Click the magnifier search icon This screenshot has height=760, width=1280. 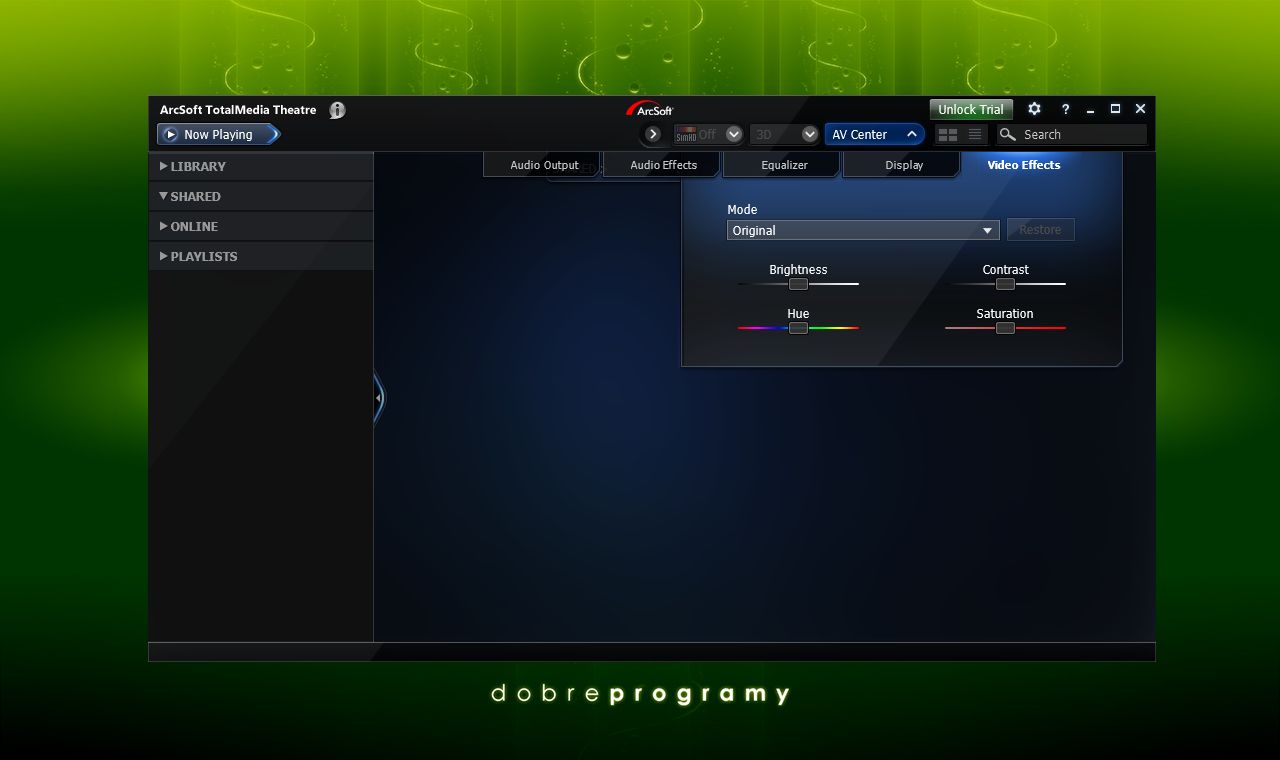(1008, 134)
